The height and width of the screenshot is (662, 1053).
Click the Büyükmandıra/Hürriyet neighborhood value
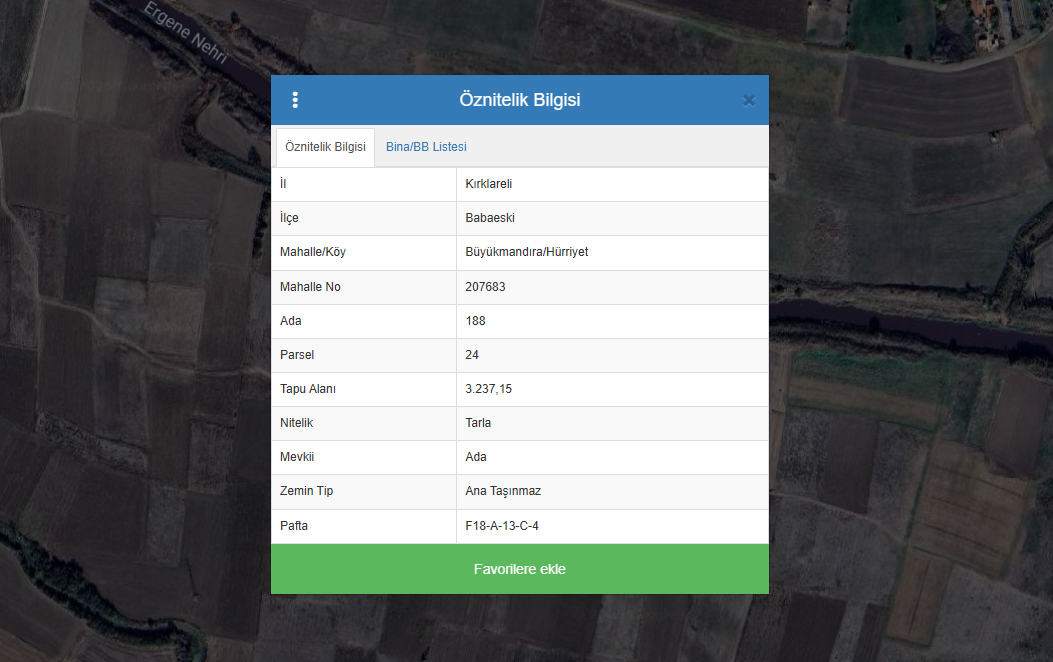click(x=526, y=252)
